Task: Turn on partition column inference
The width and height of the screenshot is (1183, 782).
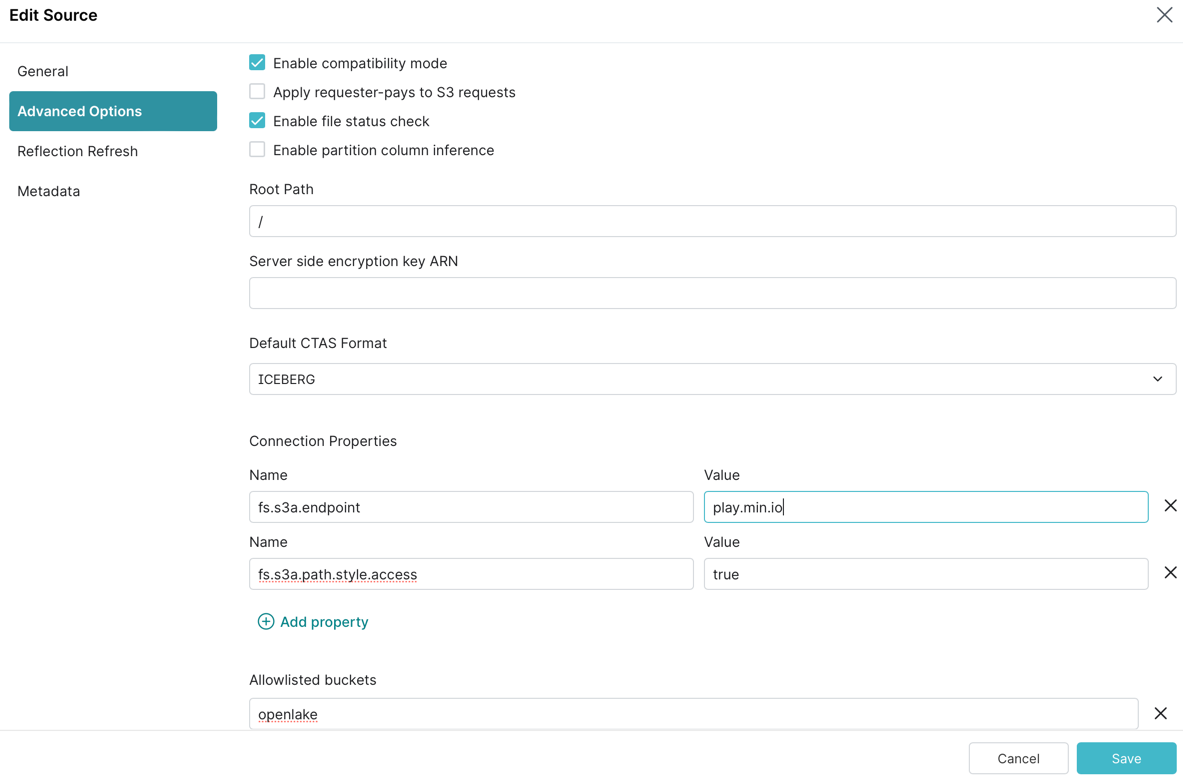Action: tap(257, 150)
